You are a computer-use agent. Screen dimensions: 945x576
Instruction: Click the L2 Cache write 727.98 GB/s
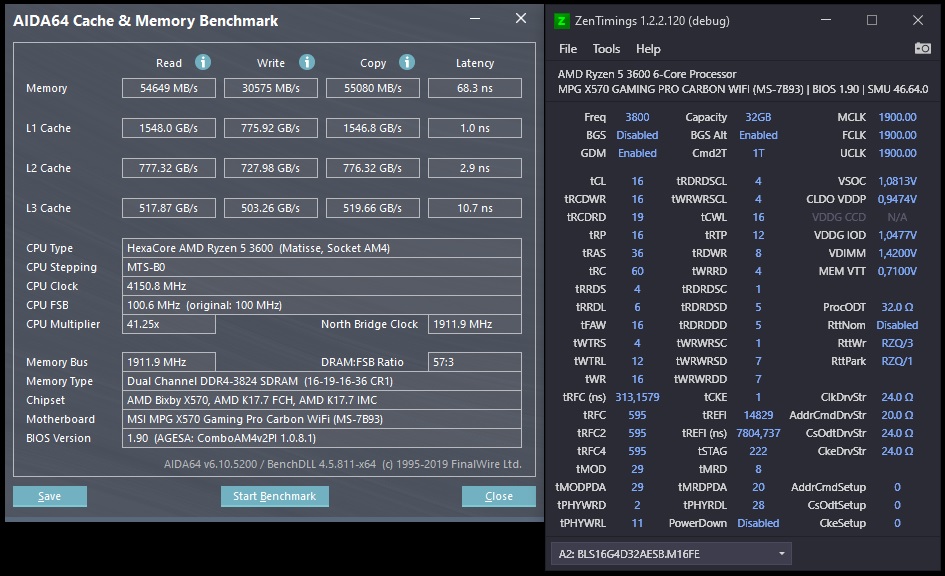coord(271,168)
